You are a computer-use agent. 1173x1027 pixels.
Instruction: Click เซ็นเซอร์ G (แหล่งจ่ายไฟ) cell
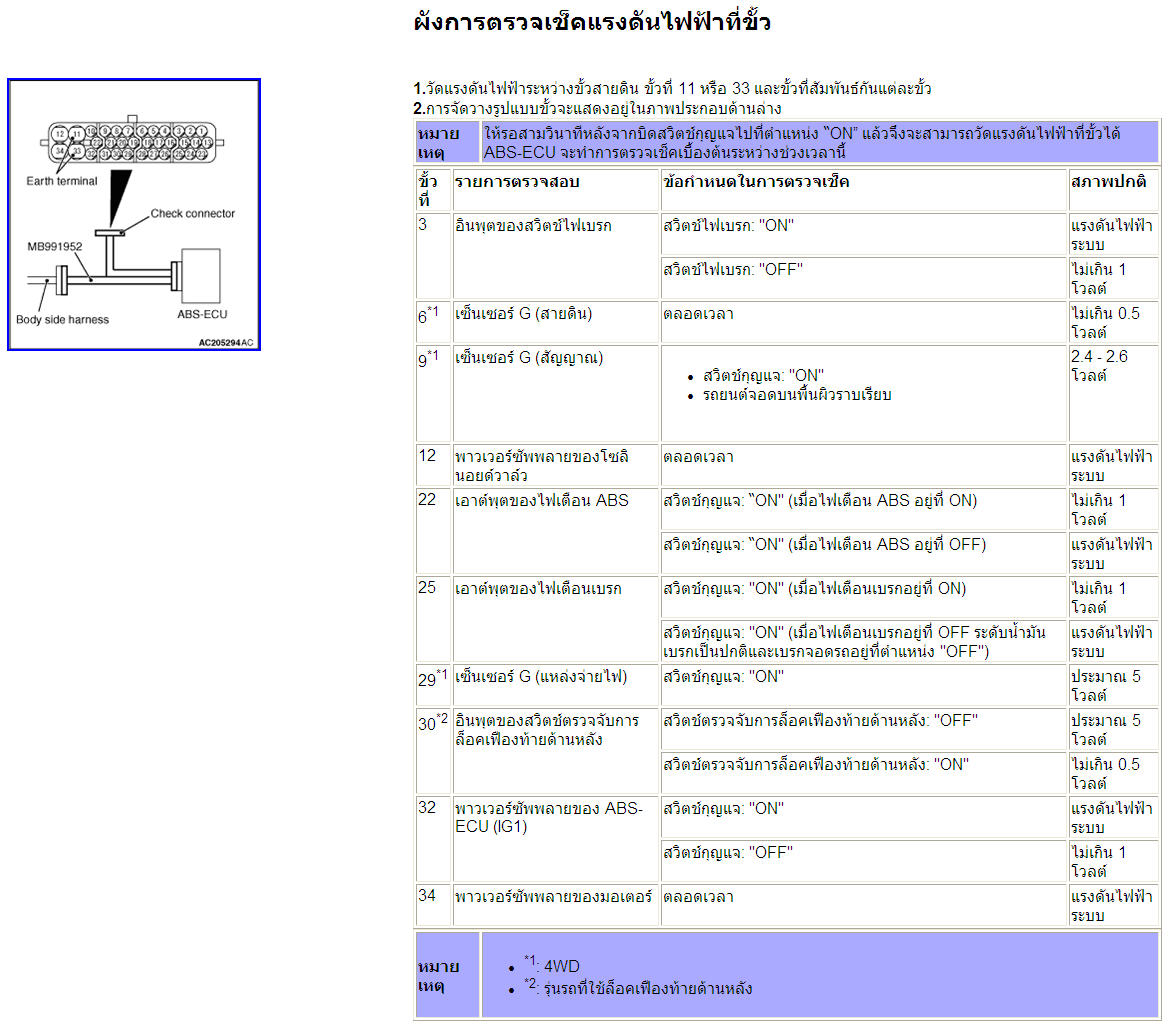(556, 685)
